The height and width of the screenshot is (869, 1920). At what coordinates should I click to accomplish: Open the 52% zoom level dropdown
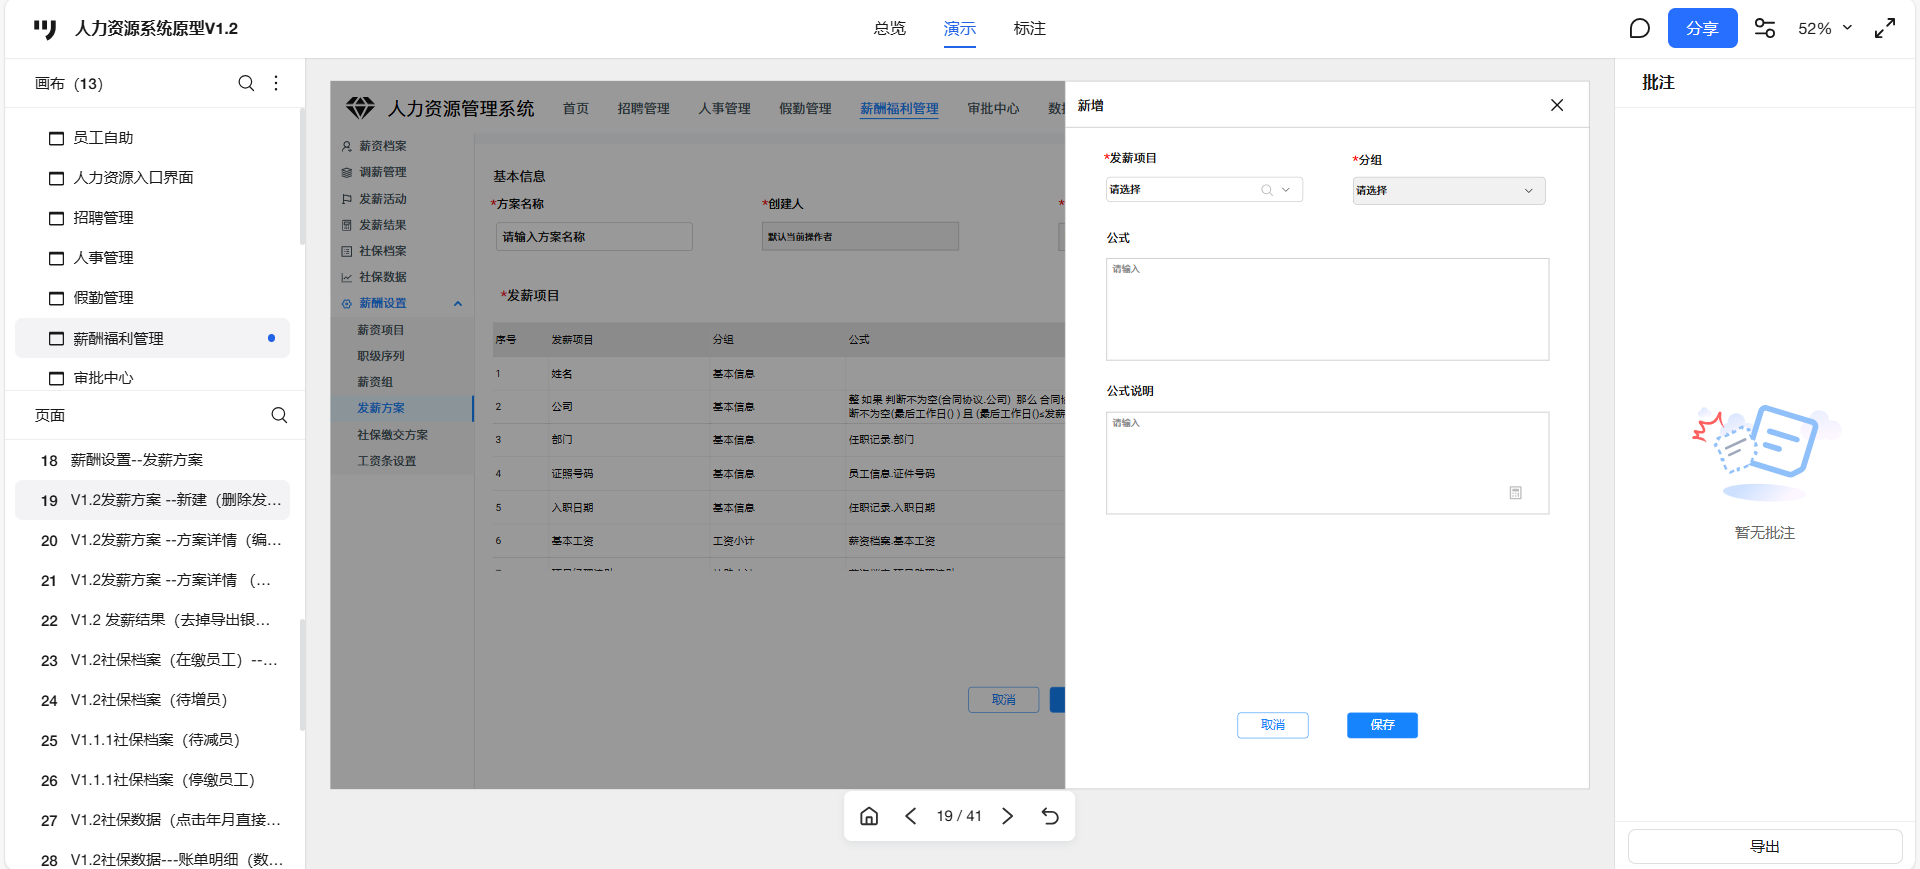click(1824, 28)
